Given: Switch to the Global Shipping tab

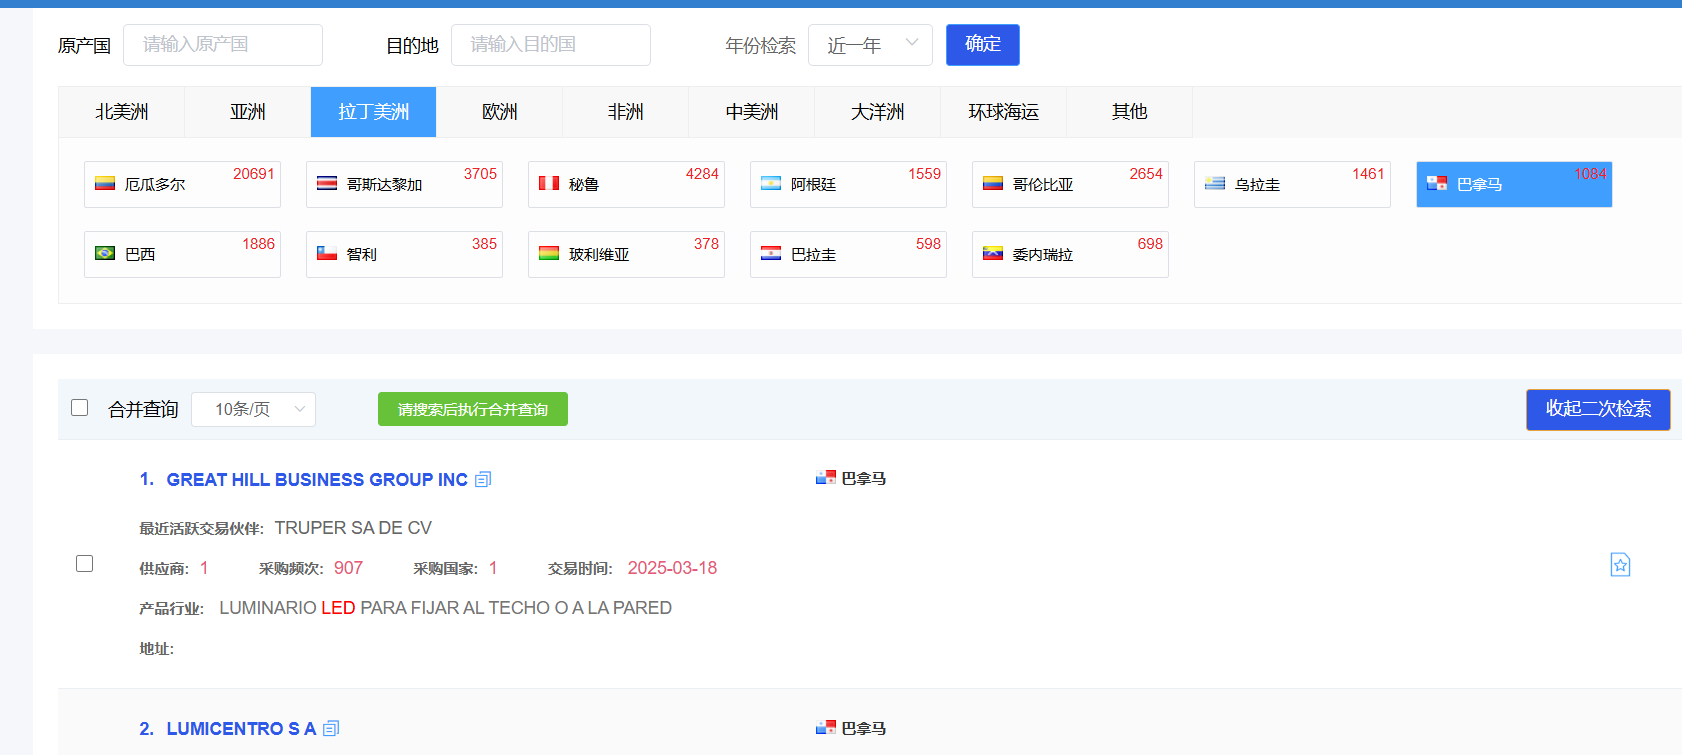Looking at the screenshot, I should pyautogui.click(x=1003, y=112).
